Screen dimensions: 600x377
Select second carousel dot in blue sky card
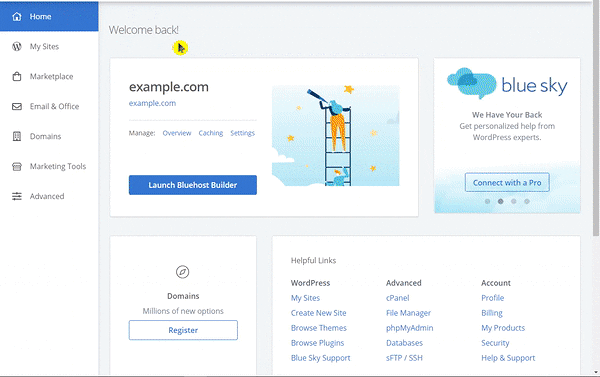coord(501,201)
